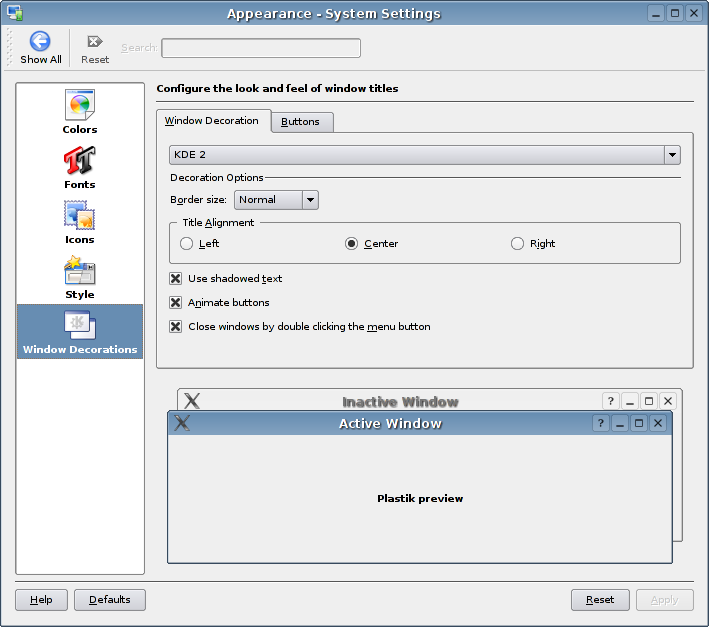Open the KDE 2 decoration dropdown
The image size is (709, 627).
(x=425, y=155)
